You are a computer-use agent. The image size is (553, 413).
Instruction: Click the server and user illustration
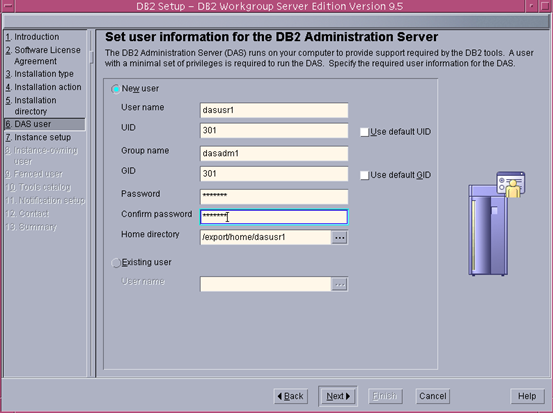click(x=497, y=223)
